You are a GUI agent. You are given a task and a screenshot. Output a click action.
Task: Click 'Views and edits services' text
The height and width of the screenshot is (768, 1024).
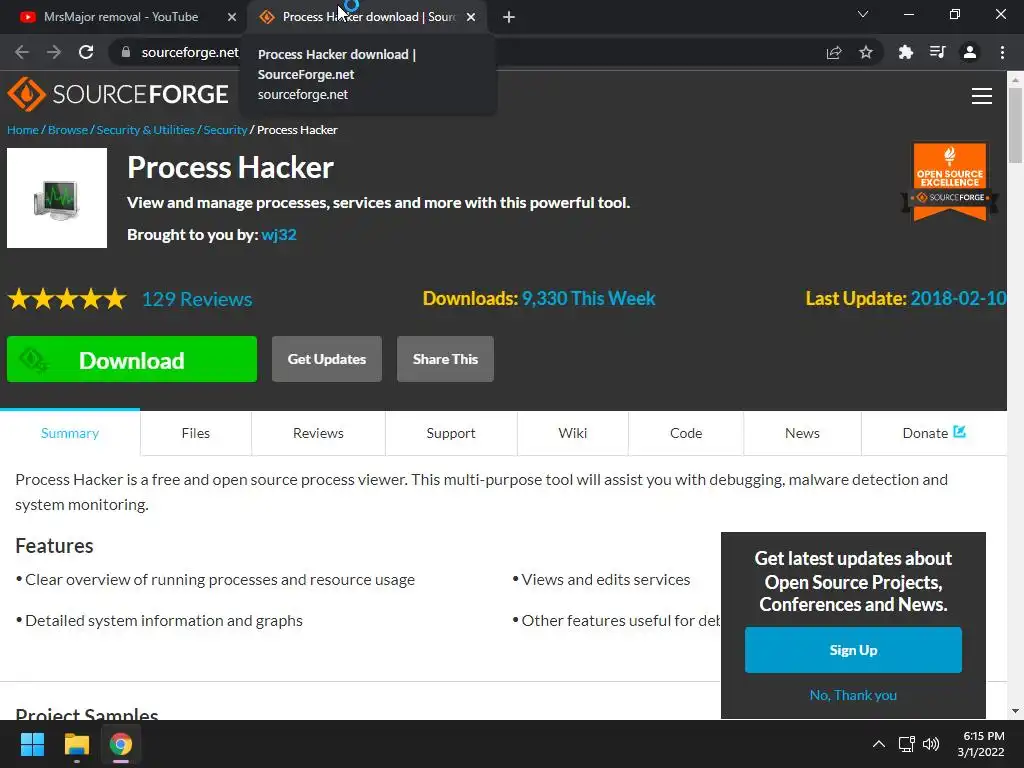pyautogui.click(x=605, y=580)
